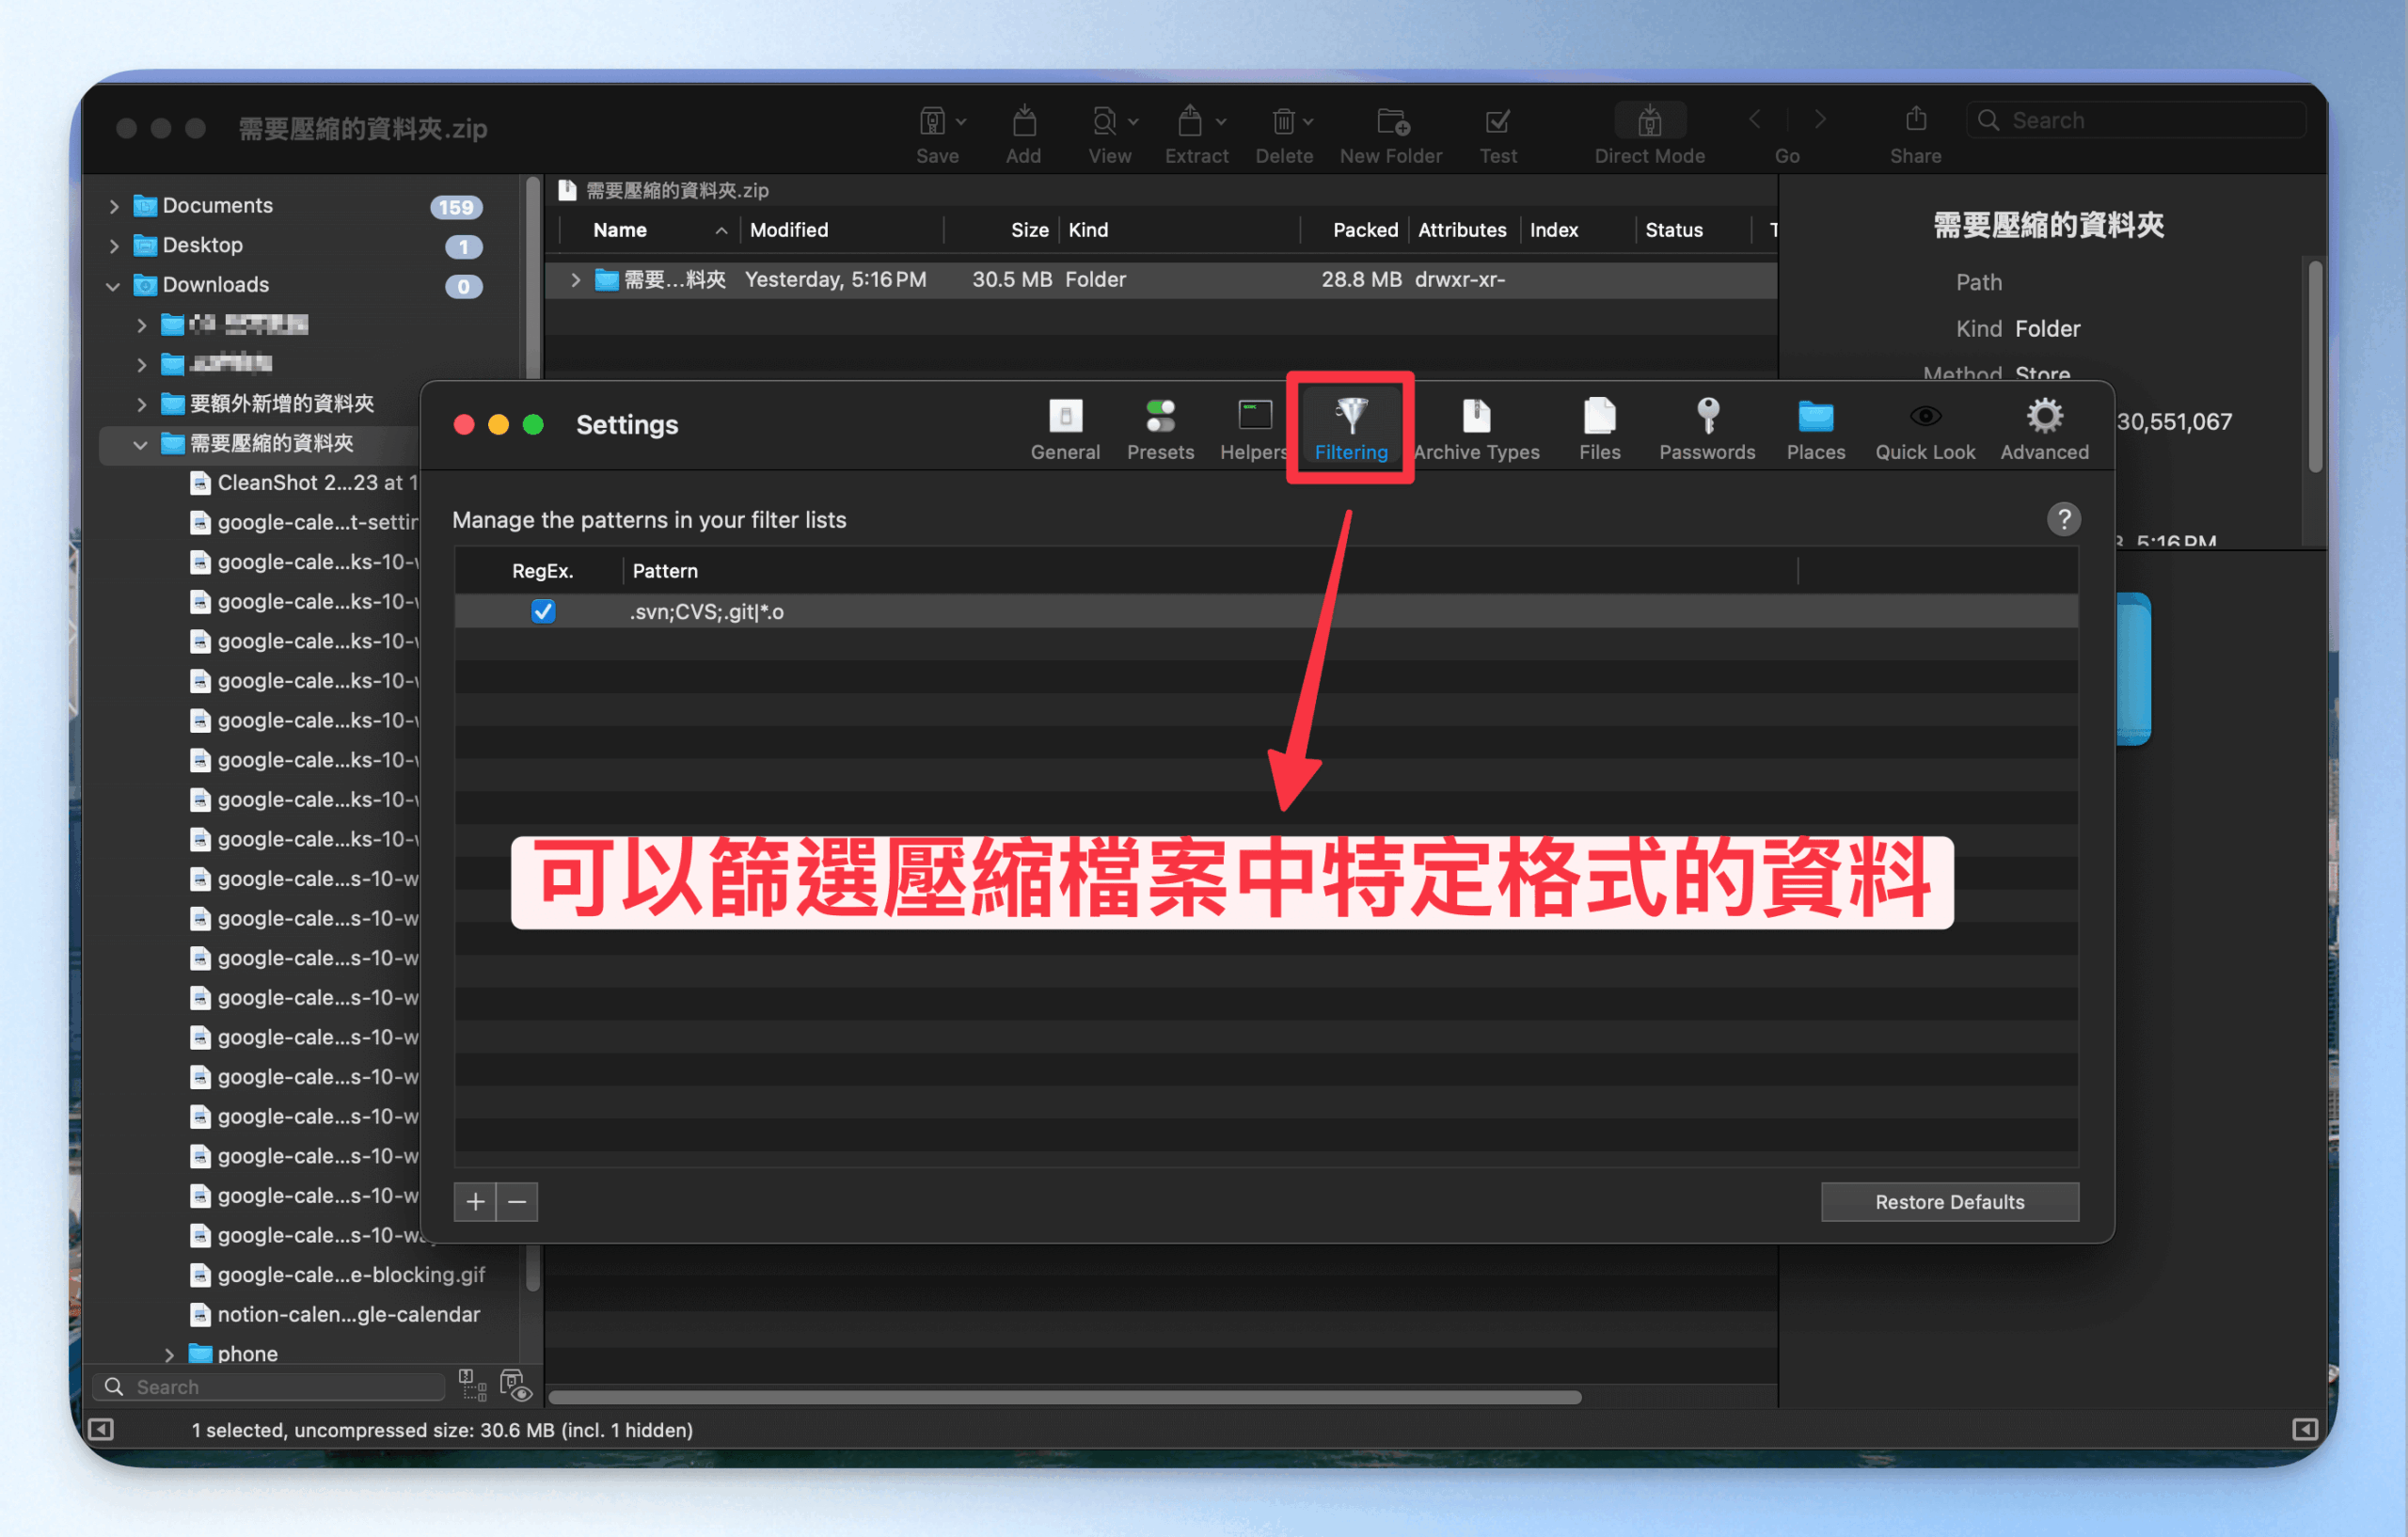Click the Restore Defaults button

point(1949,1202)
